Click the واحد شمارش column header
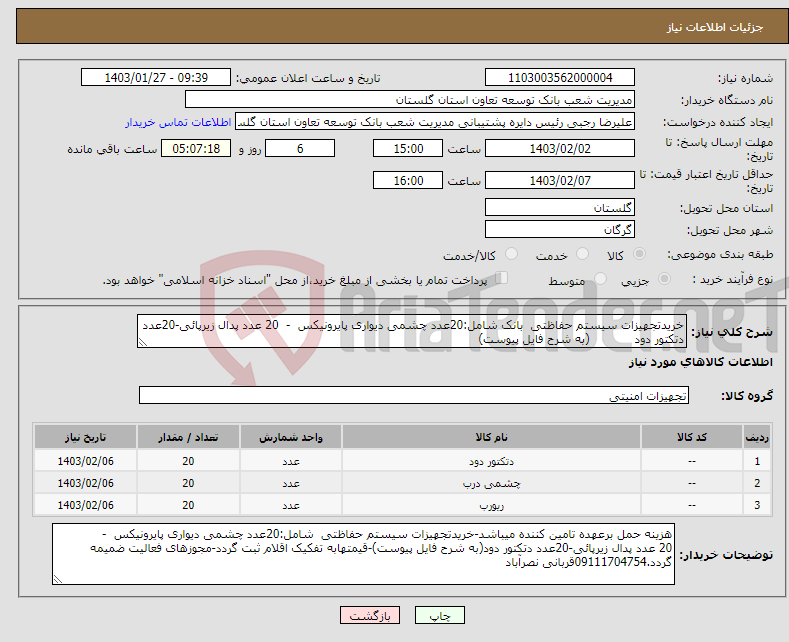This screenshot has width=789, height=642. [291, 437]
